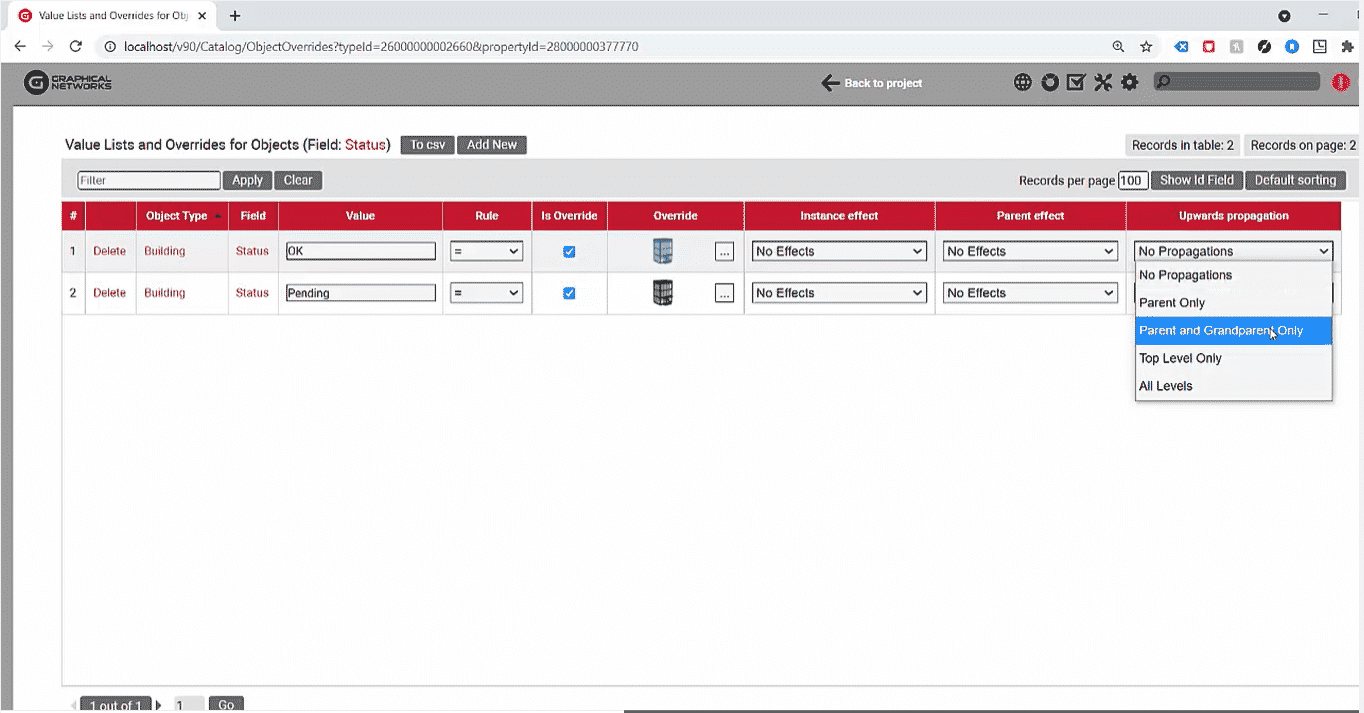This screenshot has width=1364, height=713.
Task: Open the browser zoom icon in address bar
Action: pos(1119,46)
